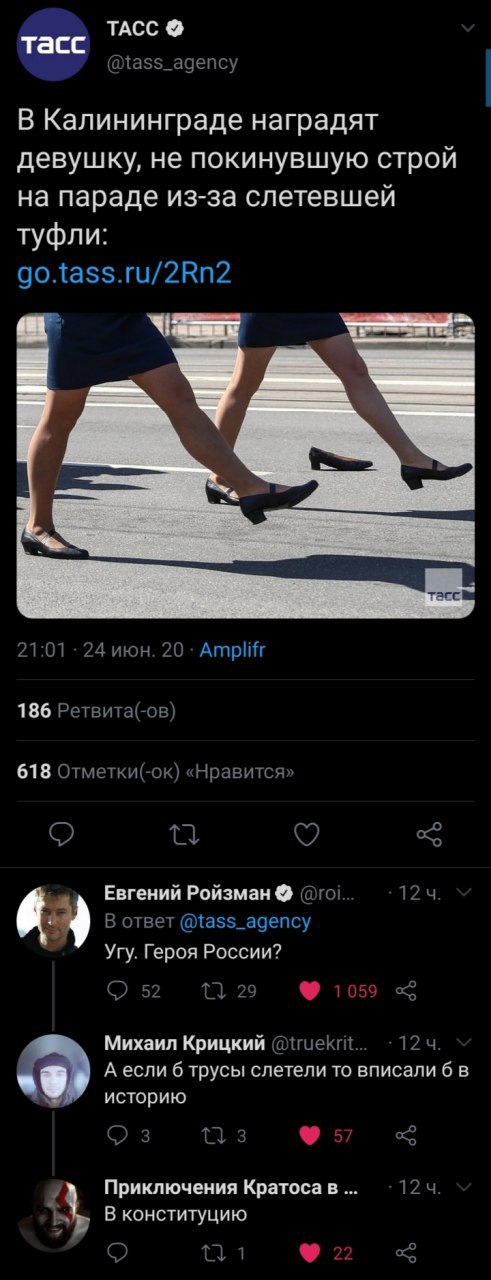Viewport: 491px width, 1280px height.
Task: Reply to the main TASS tweet
Action: (62, 833)
